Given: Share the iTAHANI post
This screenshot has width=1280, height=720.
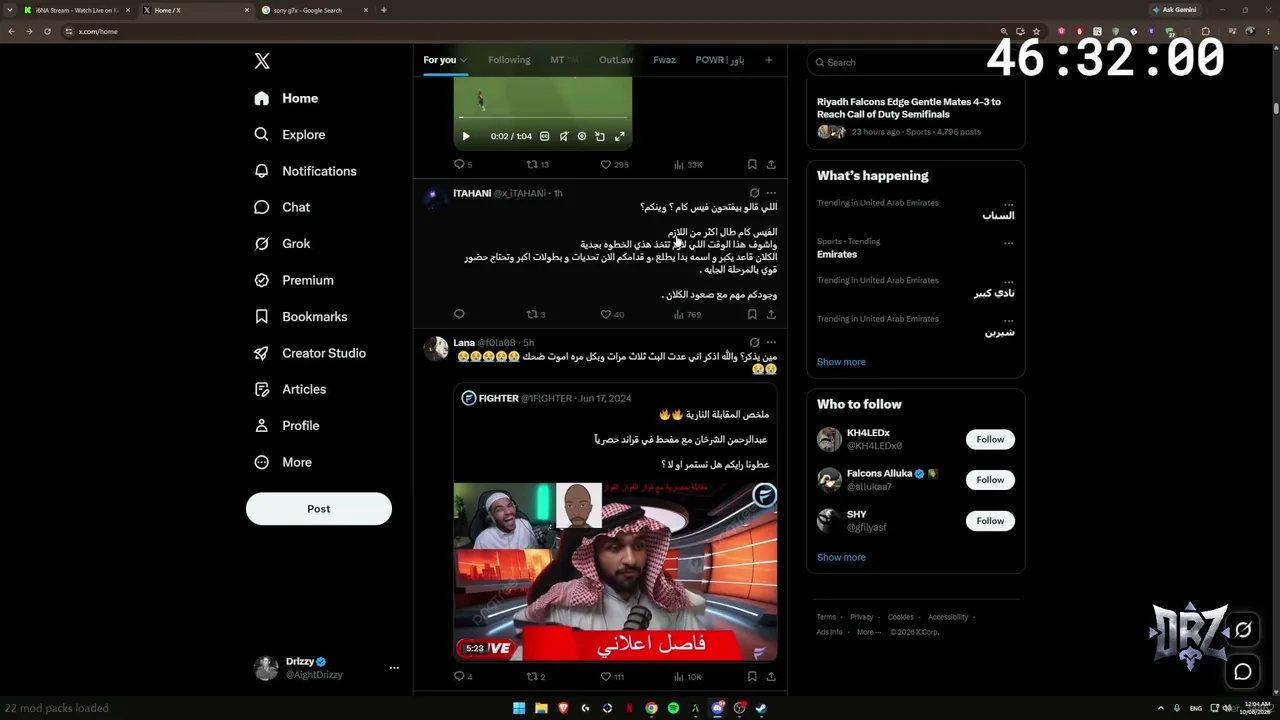Looking at the screenshot, I should 771,314.
